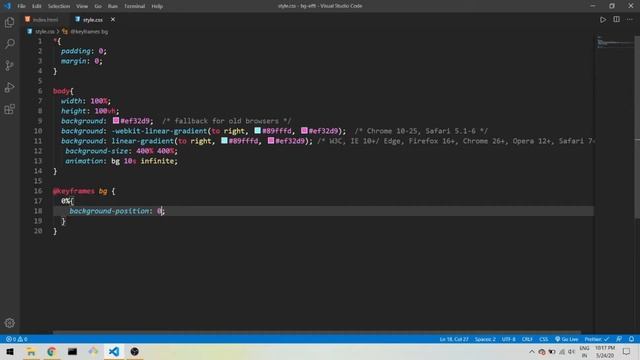Click the Visual Studio Code taskbar icon
Viewport: 640px width, 360px height.
point(114,351)
